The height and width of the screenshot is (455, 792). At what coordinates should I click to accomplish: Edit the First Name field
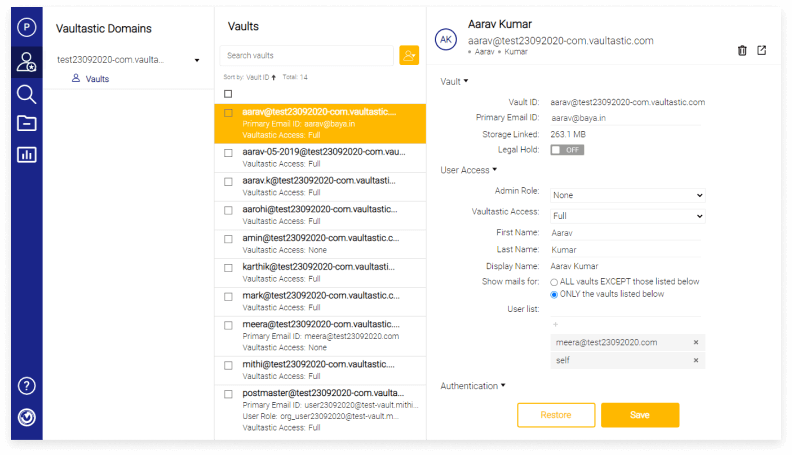click(626, 233)
